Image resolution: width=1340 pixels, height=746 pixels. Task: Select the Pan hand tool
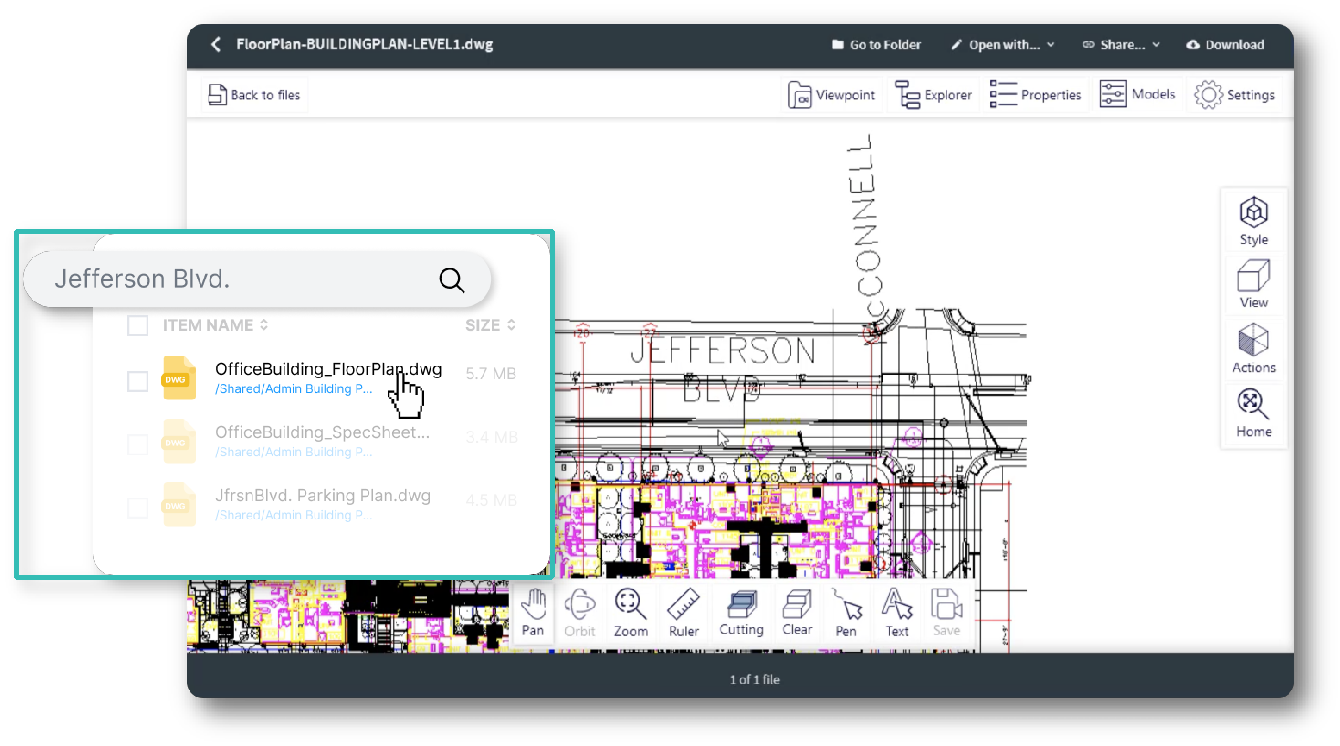[x=533, y=611]
